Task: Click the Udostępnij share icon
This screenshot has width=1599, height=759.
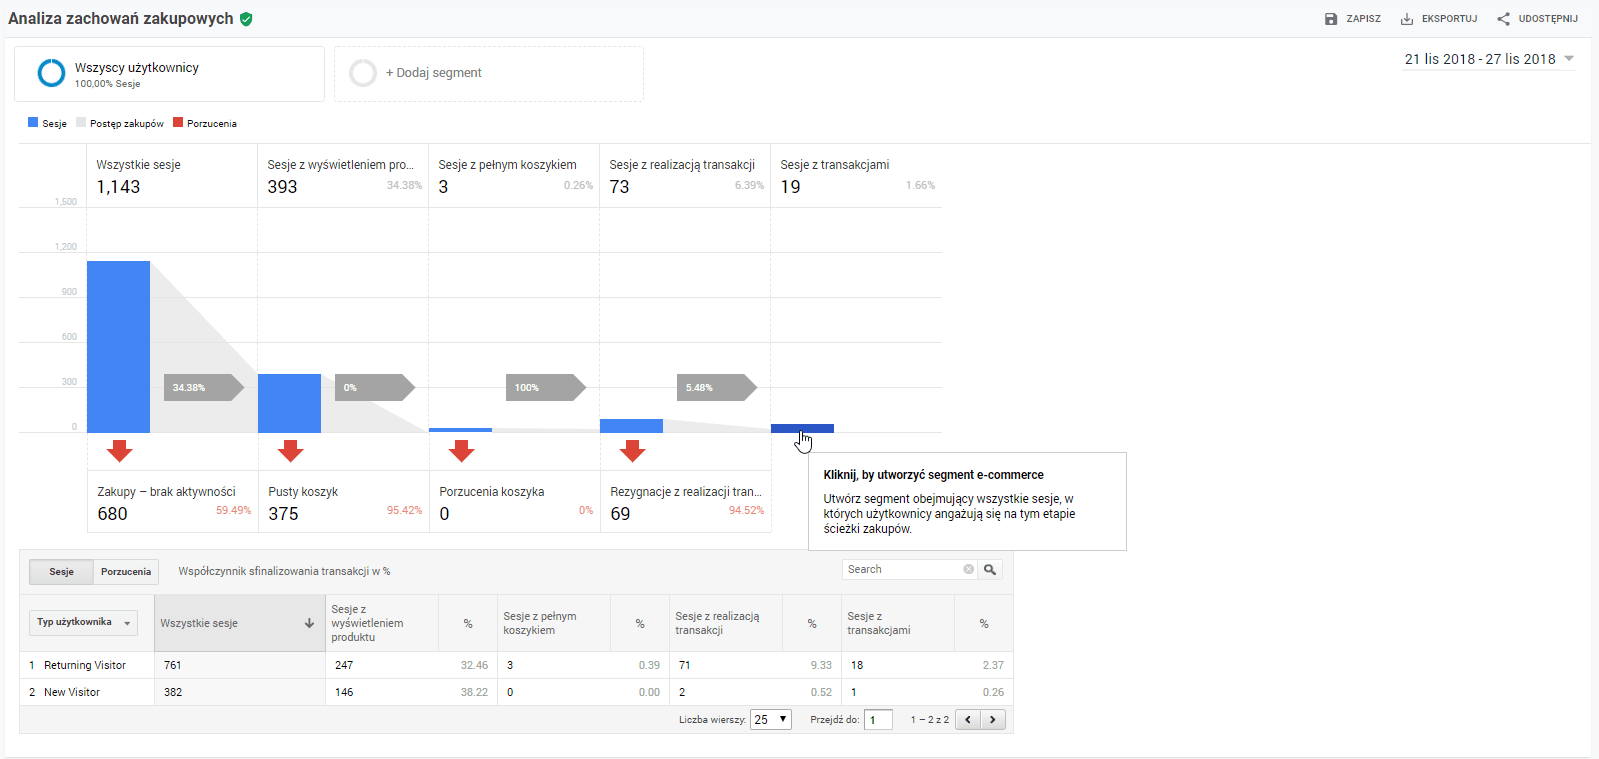Action: click(1503, 19)
